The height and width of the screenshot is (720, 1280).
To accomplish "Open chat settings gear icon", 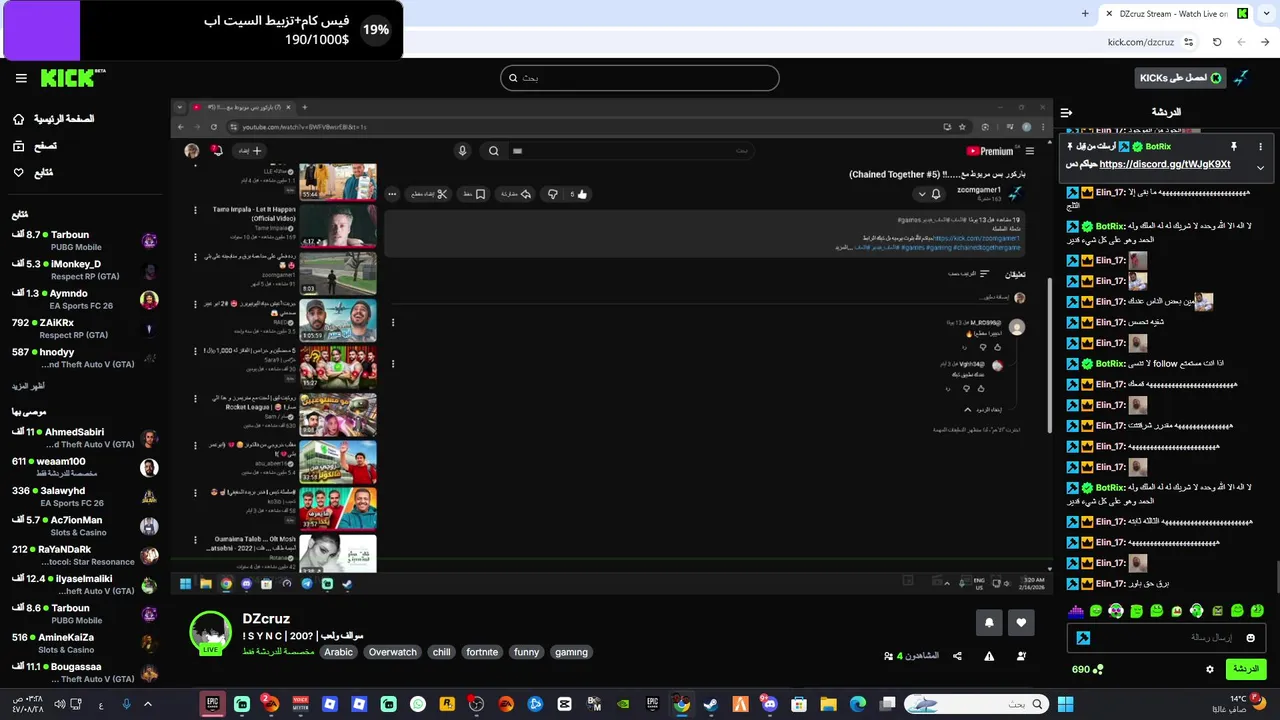I will (x=1210, y=669).
